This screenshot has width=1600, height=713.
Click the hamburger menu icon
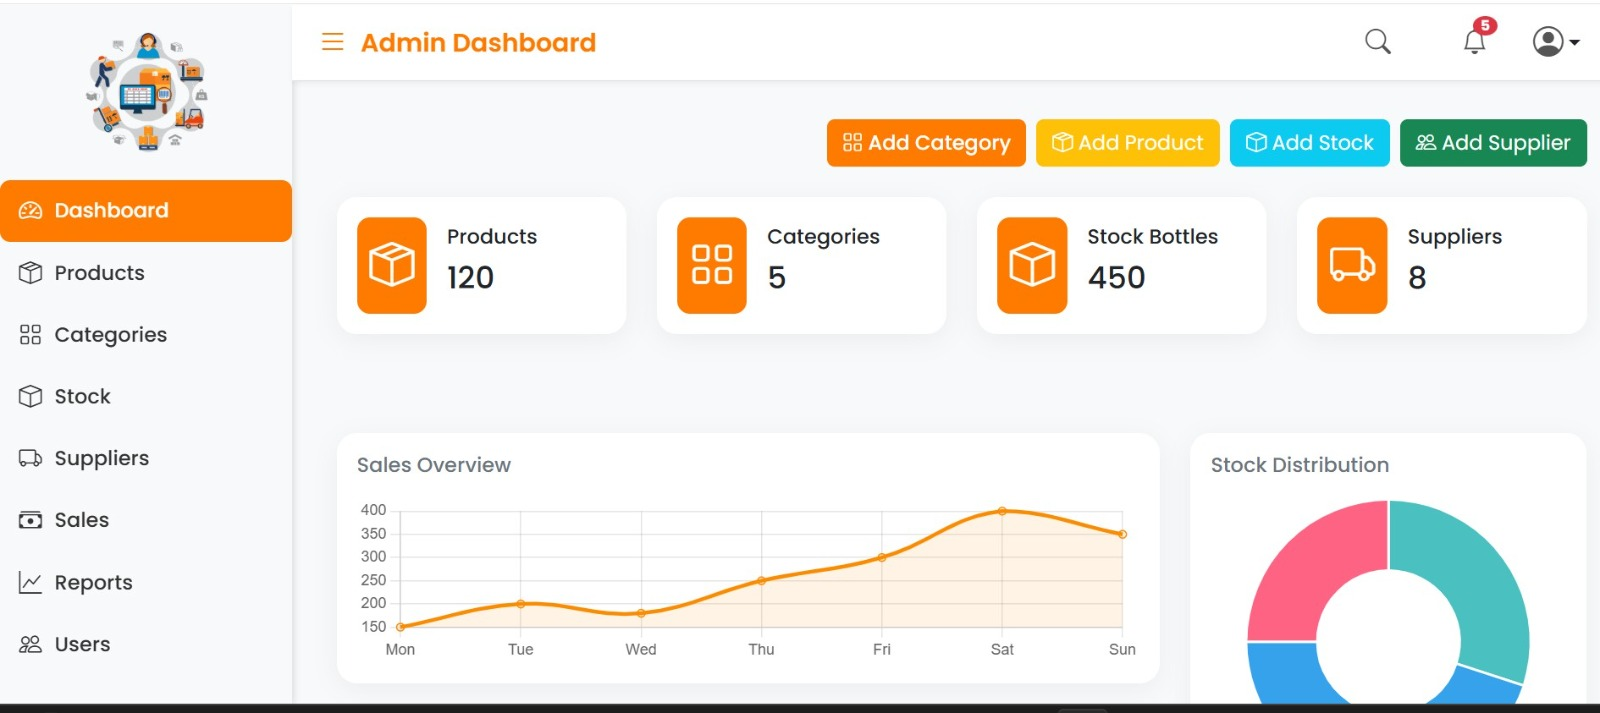coord(332,42)
